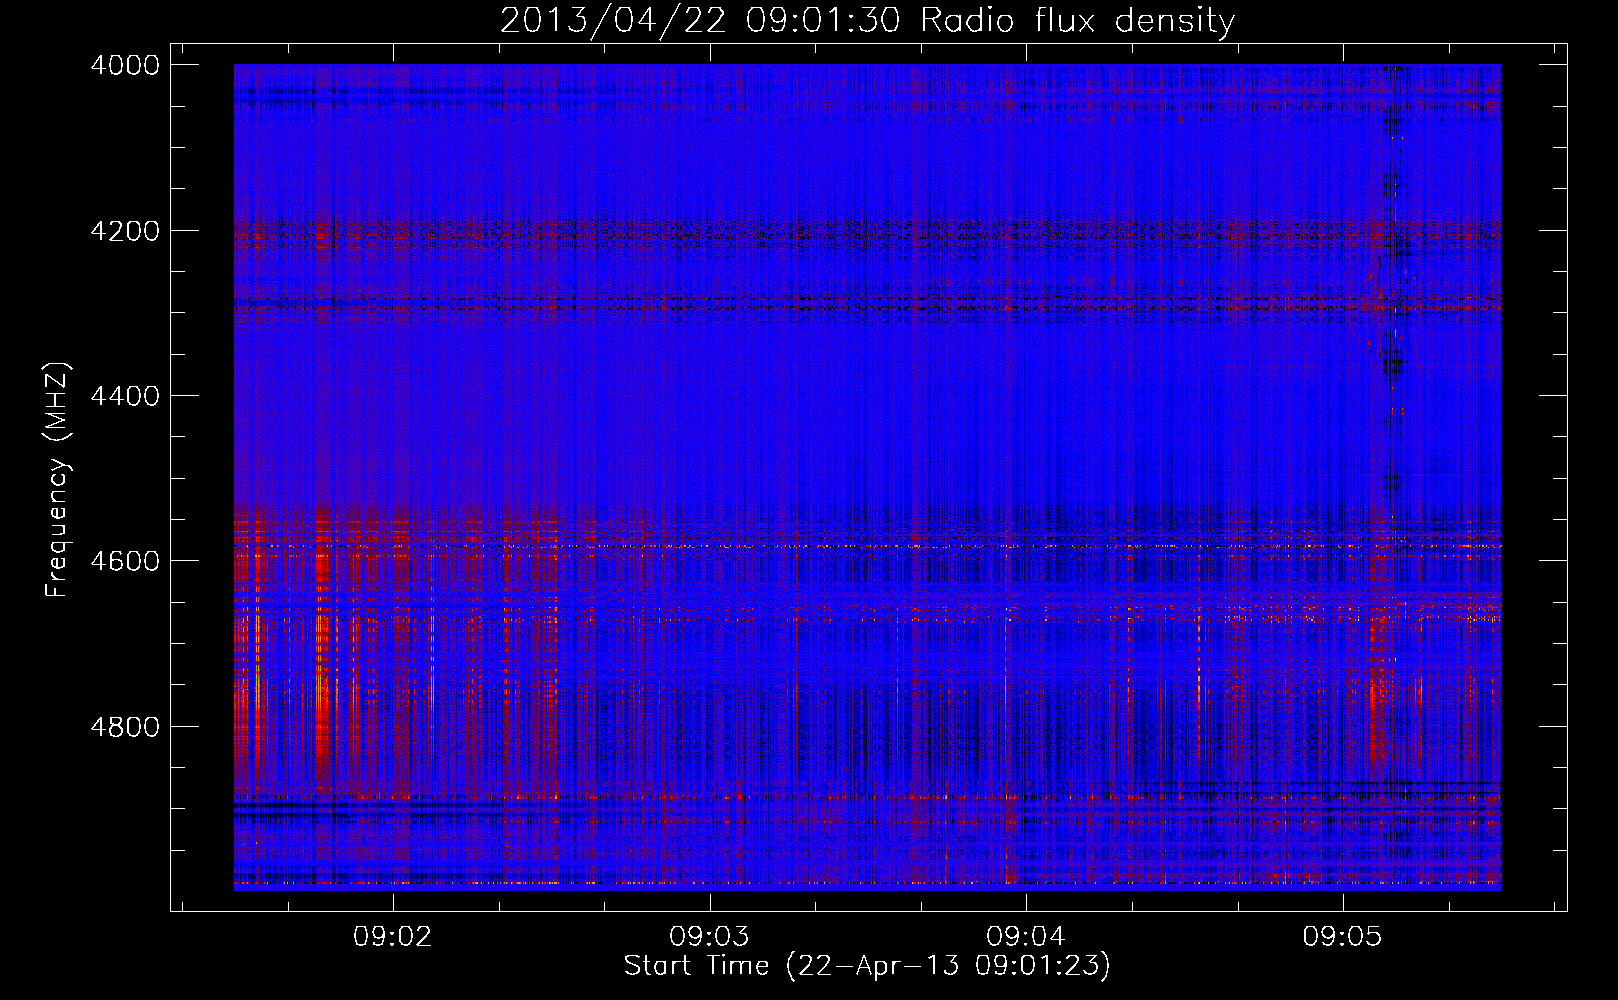
Task: Click the spectrogram at 09:03 and 4400 MHz
Action: tap(710, 396)
